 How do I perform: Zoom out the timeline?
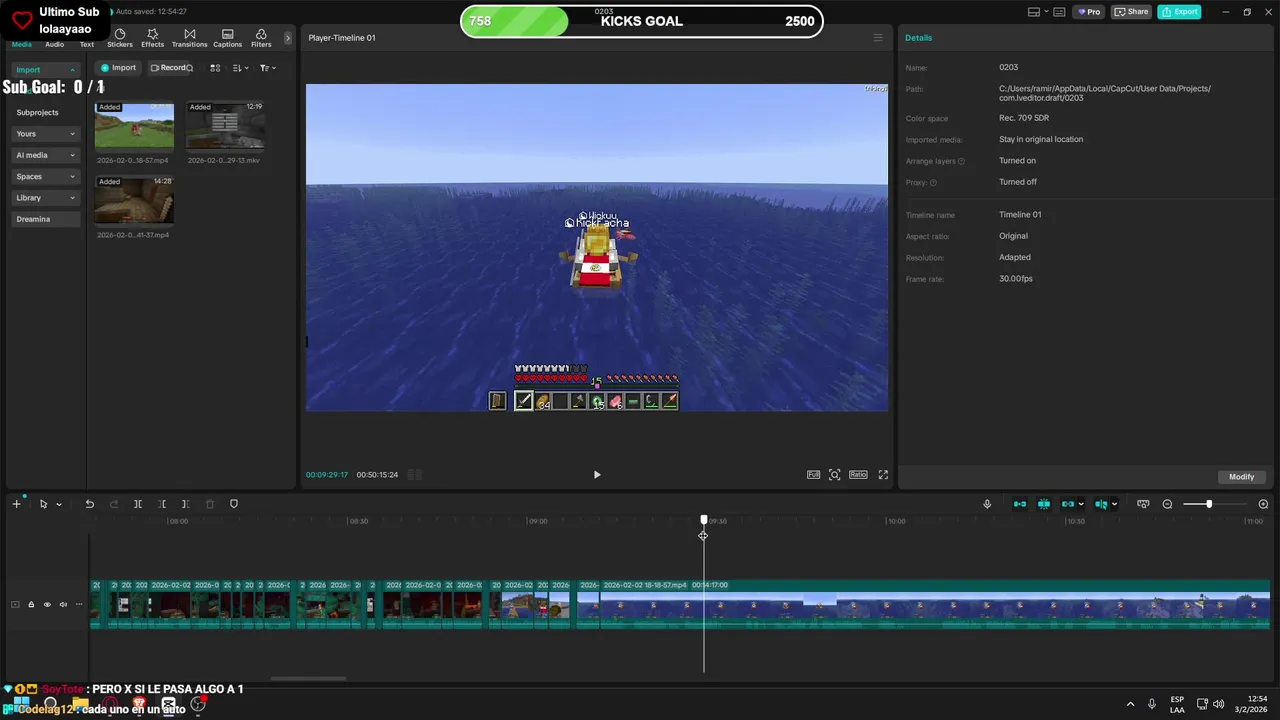coord(1167,504)
